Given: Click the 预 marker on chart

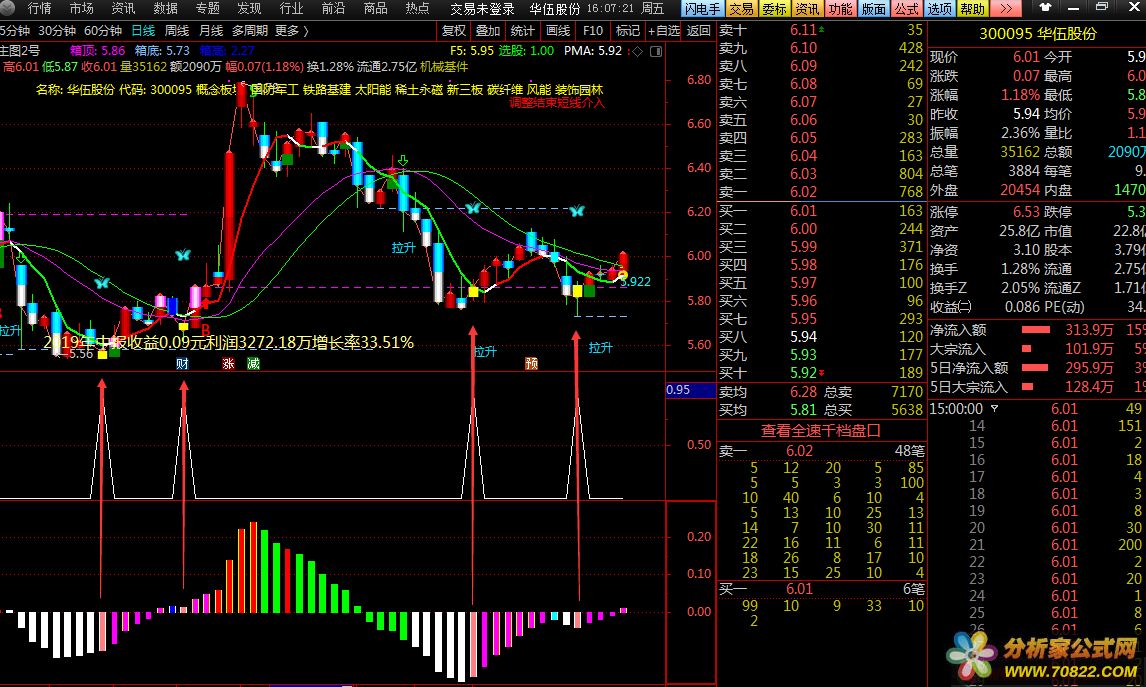Looking at the screenshot, I should 531,363.
